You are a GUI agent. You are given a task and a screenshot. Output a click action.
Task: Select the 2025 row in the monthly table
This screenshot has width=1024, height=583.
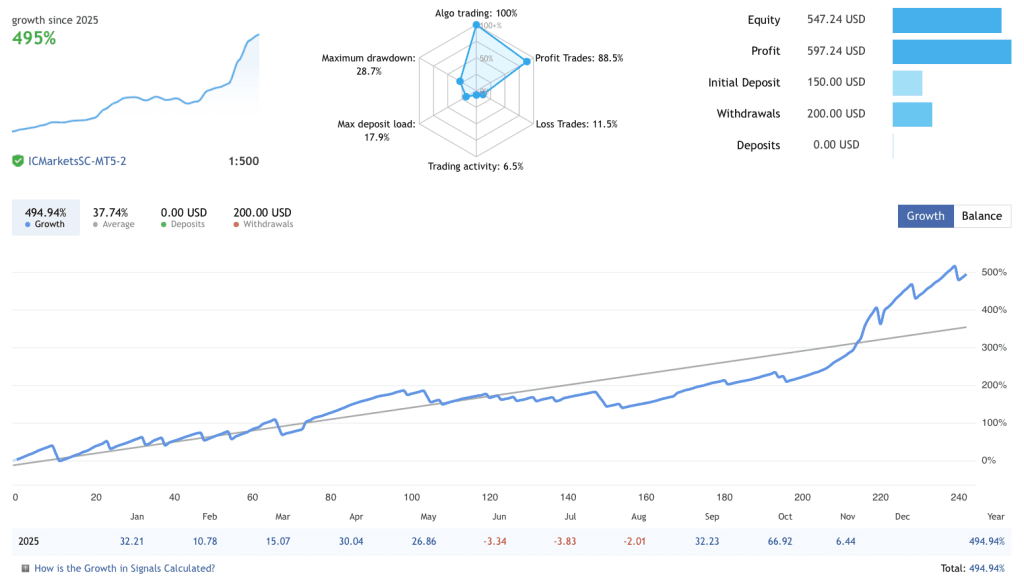[29, 541]
